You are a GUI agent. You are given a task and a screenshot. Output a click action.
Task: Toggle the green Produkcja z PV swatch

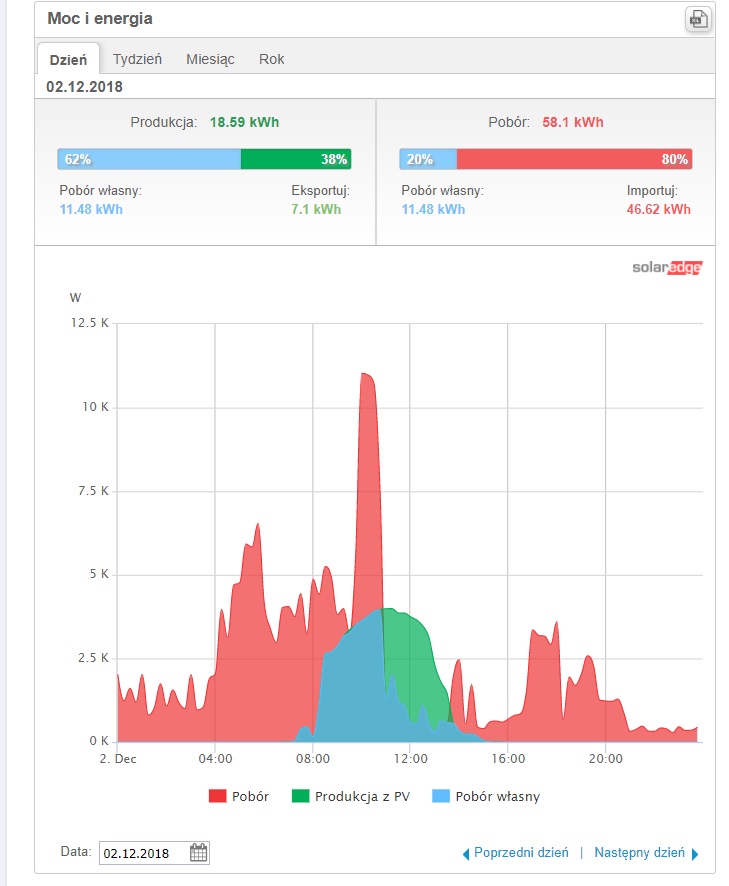coord(300,796)
